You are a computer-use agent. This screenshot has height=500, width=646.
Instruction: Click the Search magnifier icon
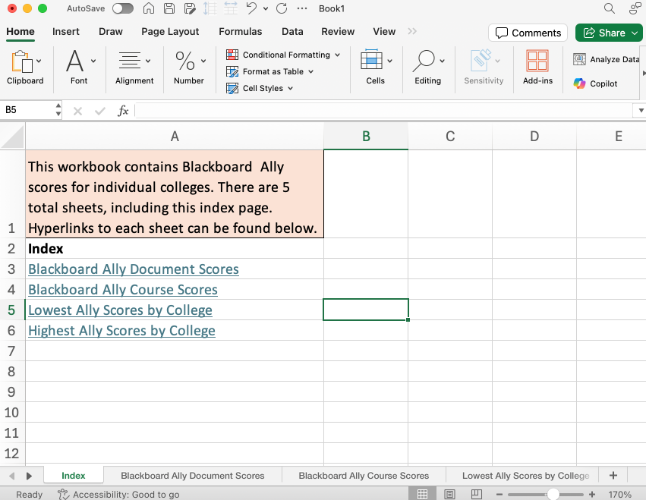click(x=609, y=9)
